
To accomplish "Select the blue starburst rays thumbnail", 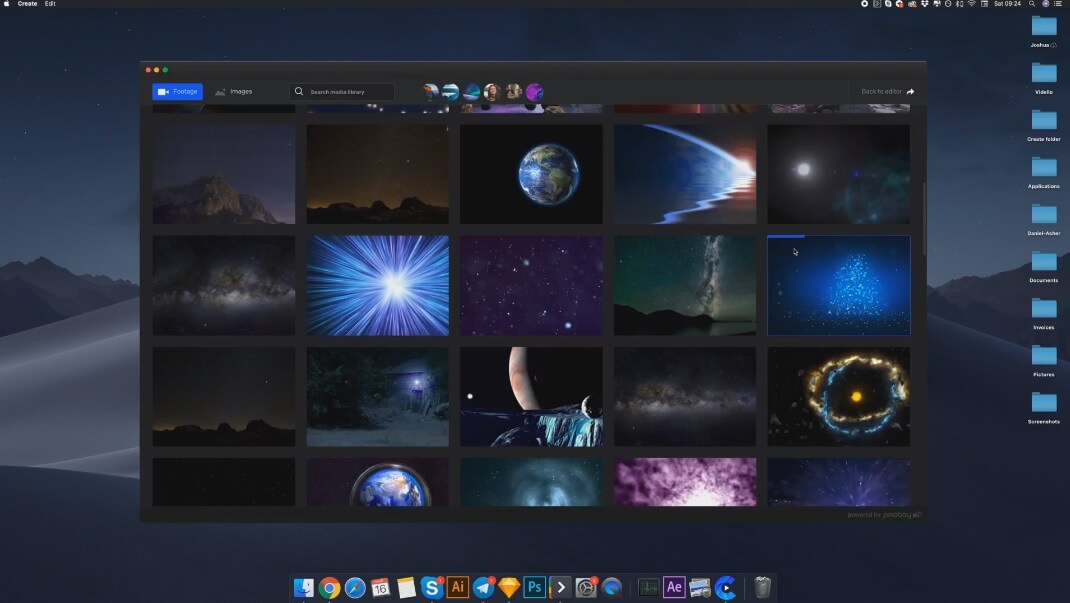I will coord(377,285).
